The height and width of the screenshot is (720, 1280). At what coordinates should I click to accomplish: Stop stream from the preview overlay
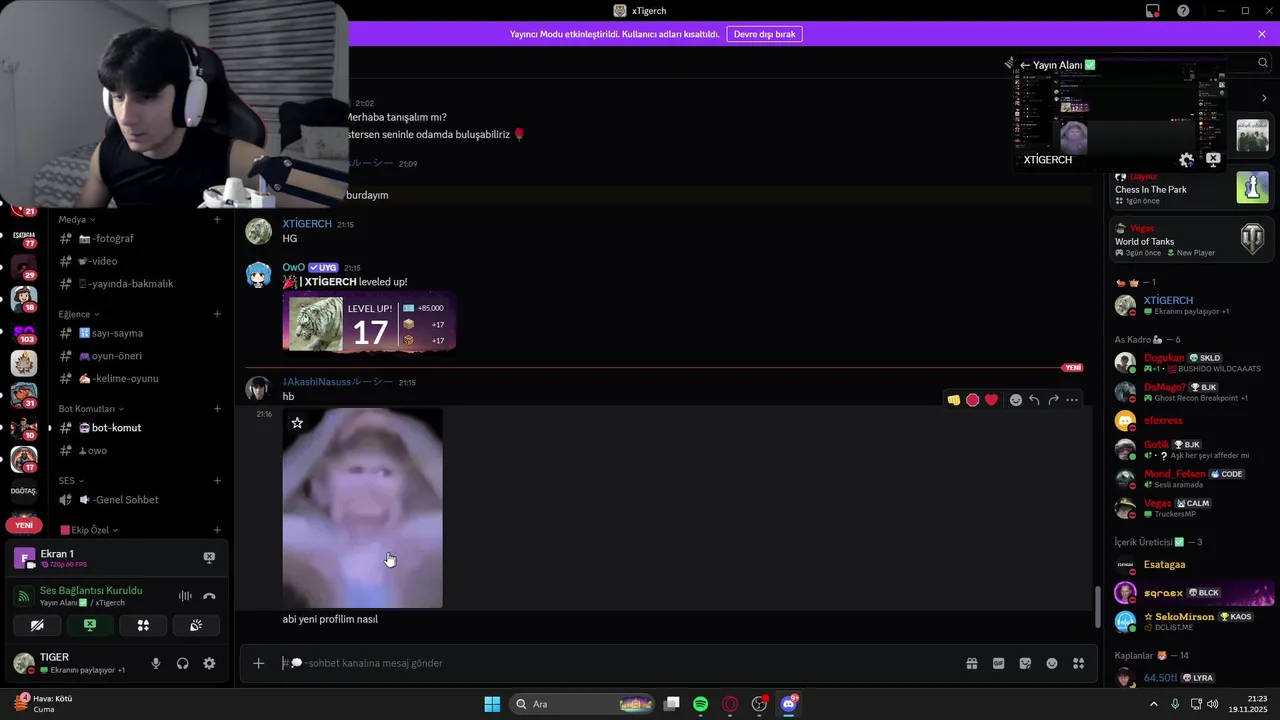point(1213,159)
